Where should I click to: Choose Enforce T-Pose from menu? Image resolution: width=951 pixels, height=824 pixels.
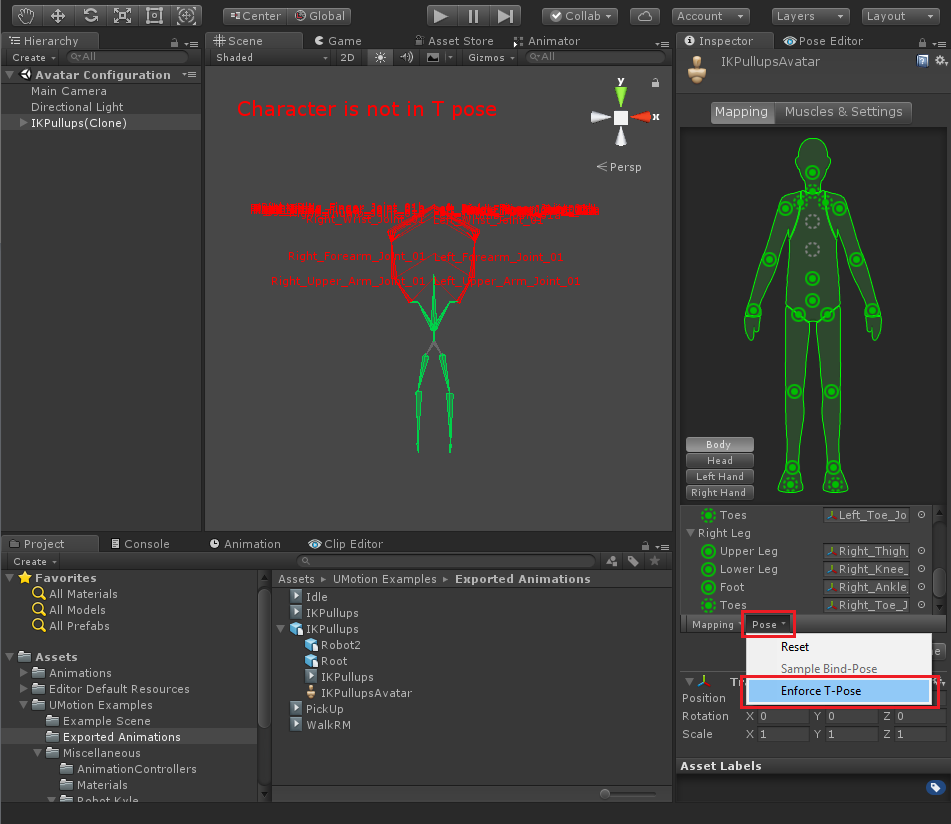[x=820, y=691]
